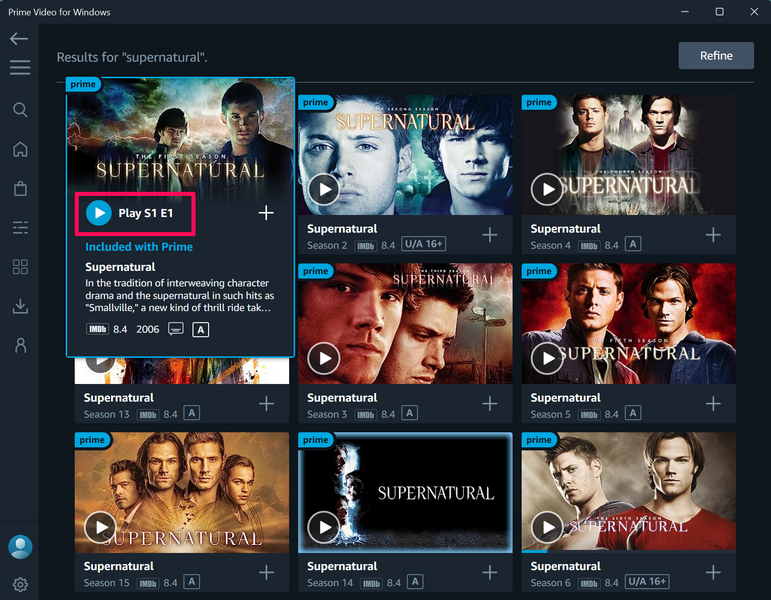Screen dimensions: 771x600
Task: Play Supernatural Season 4
Action: [x=547, y=189]
